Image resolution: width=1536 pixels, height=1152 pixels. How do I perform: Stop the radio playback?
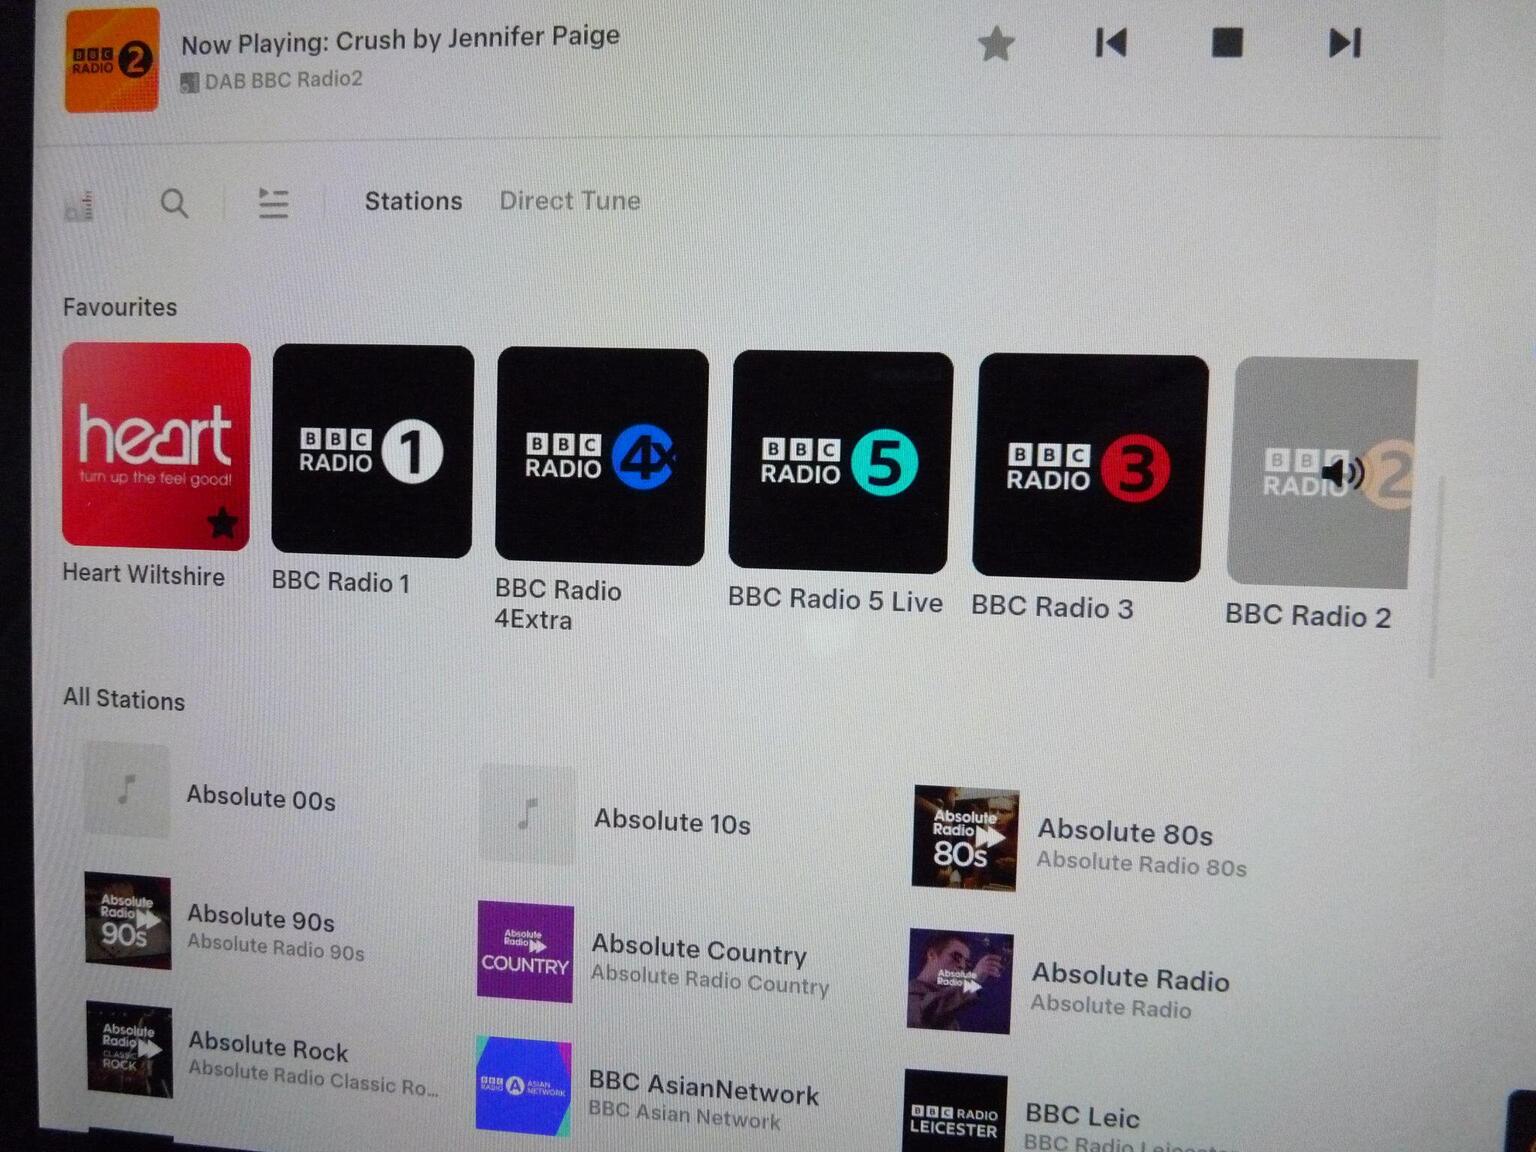tap(1227, 43)
